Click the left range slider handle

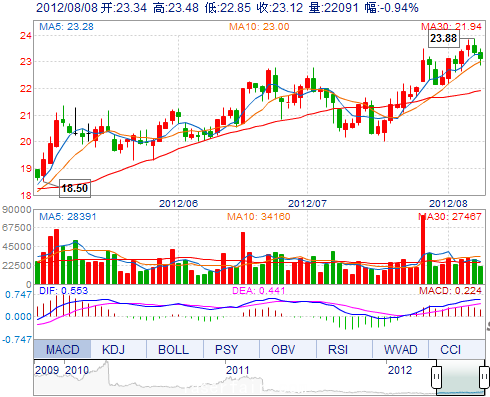click(436, 377)
